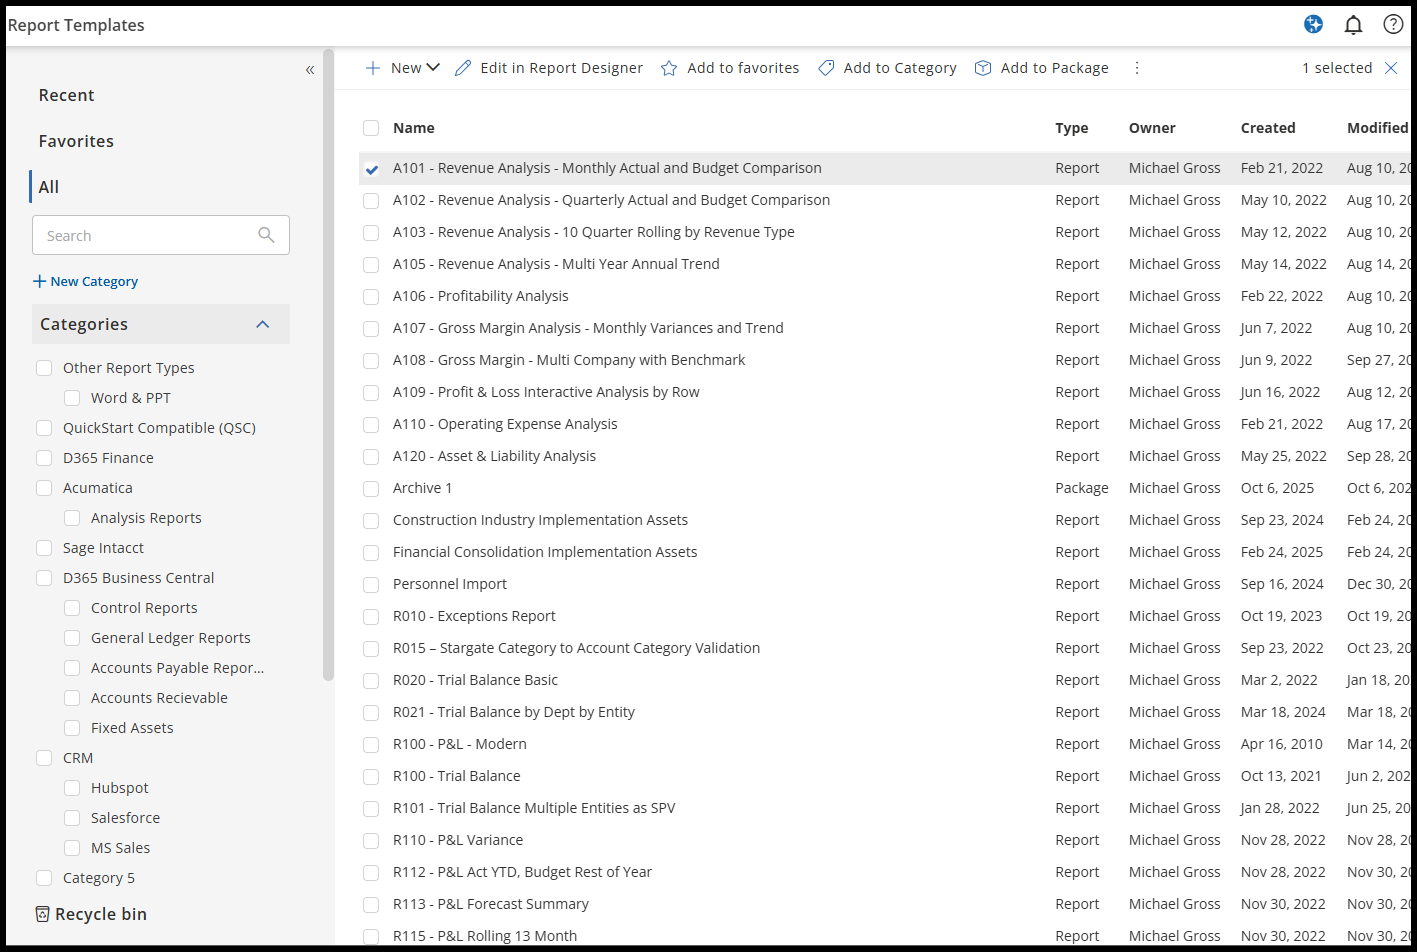Clear selection with the X icon
Image resolution: width=1417 pixels, height=952 pixels.
[x=1391, y=68]
